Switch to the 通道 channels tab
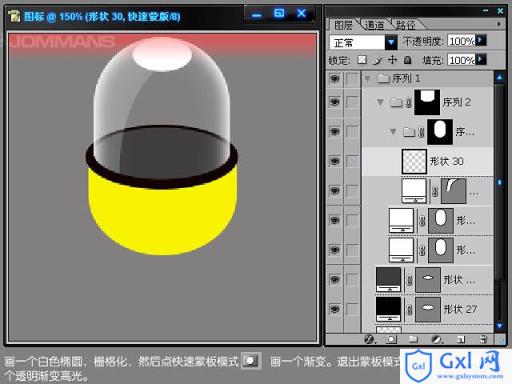The width and height of the screenshot is (512, 384). click(374, 25)
